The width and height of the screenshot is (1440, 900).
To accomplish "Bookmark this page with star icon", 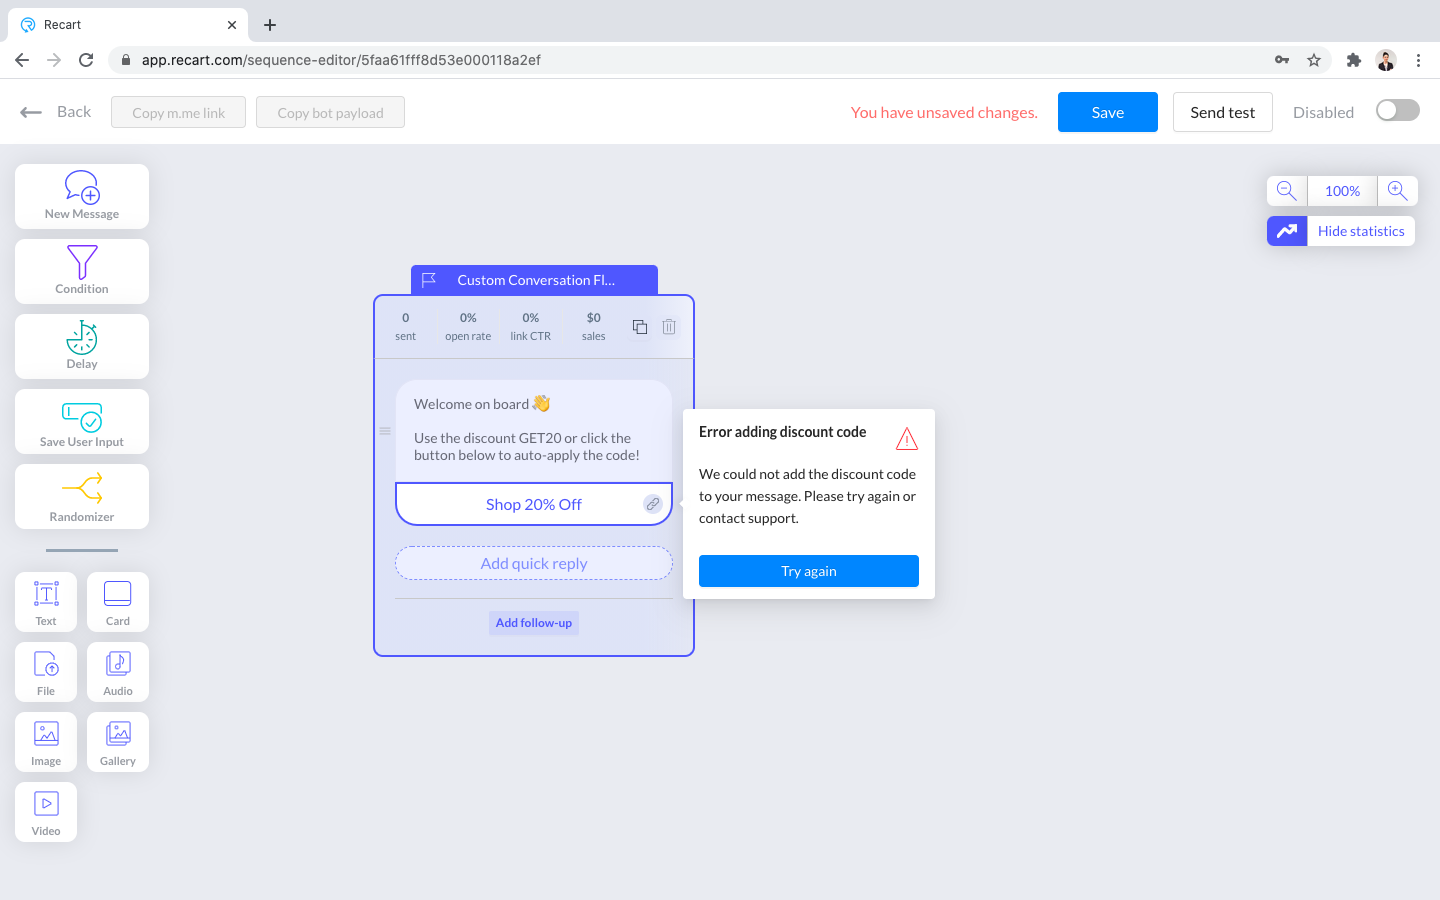I will point(1314,60).
